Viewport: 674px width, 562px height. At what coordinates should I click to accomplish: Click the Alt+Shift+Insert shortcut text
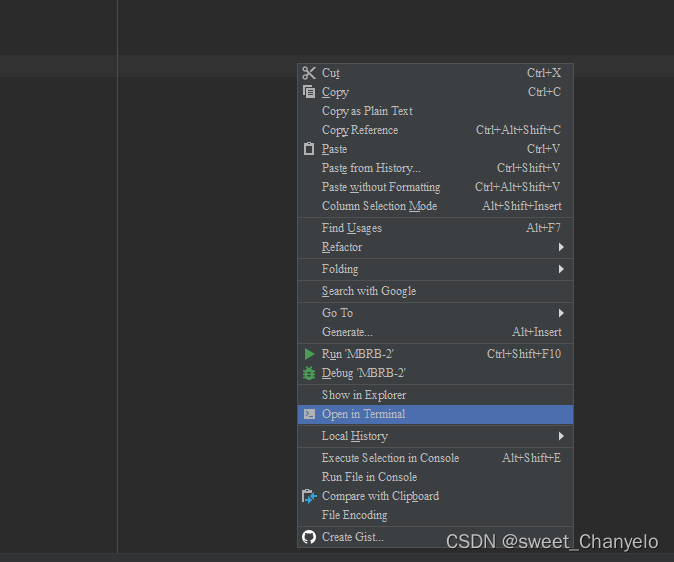click(x=522, y=206)
